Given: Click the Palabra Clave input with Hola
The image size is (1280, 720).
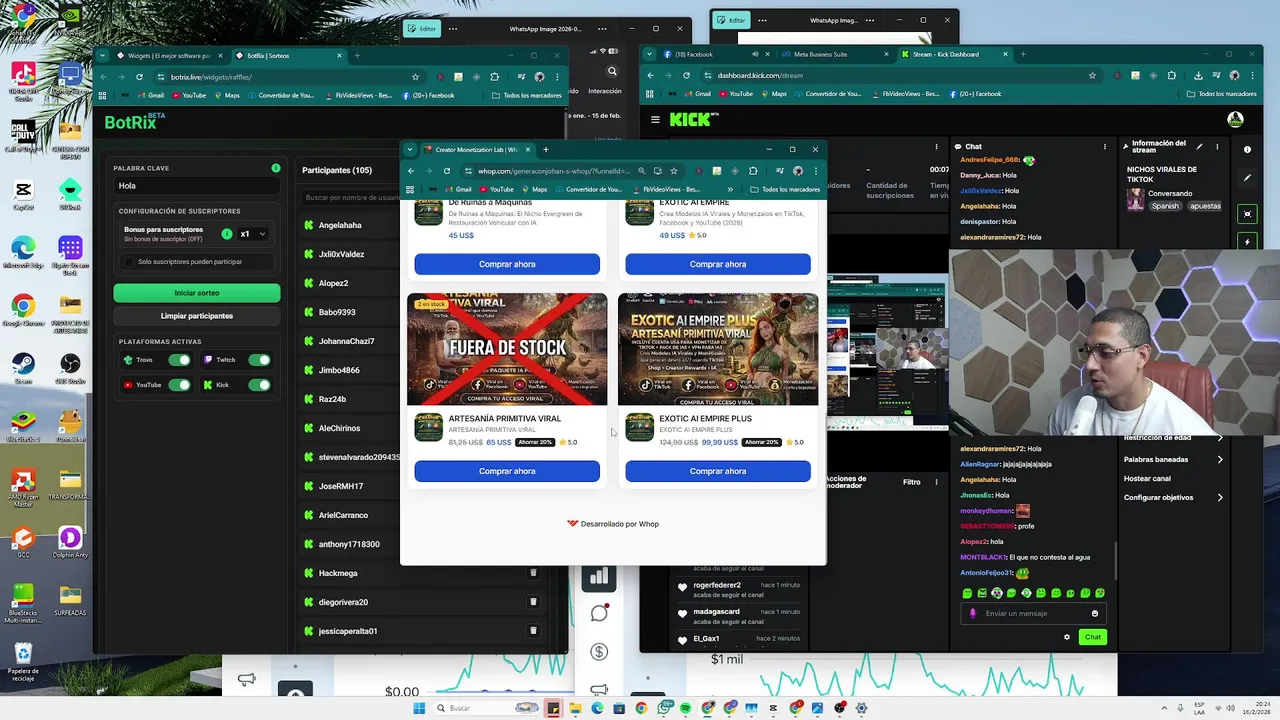Looking at the screenshot, I should click(197, 186).
